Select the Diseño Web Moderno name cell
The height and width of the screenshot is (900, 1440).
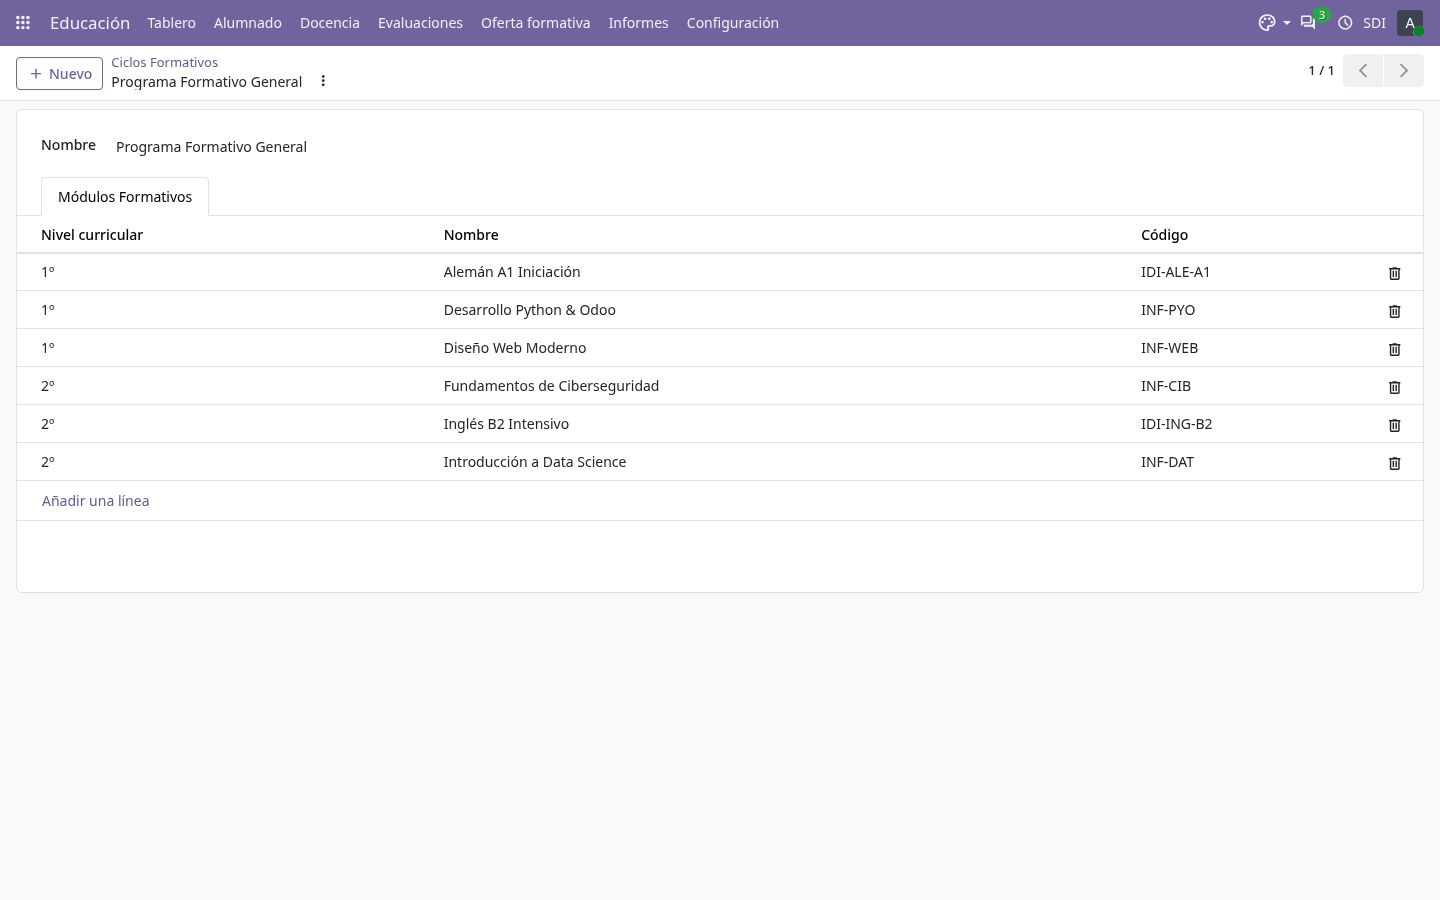click(x=515, y=348)
